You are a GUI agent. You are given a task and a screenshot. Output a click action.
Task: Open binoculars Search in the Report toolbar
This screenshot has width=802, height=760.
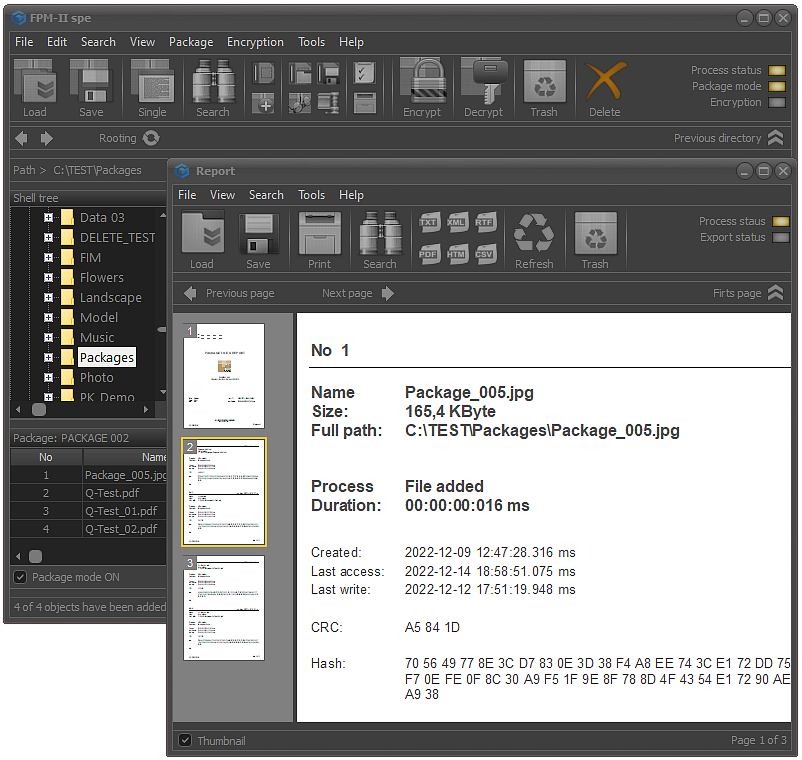click(x=380, y=240)
